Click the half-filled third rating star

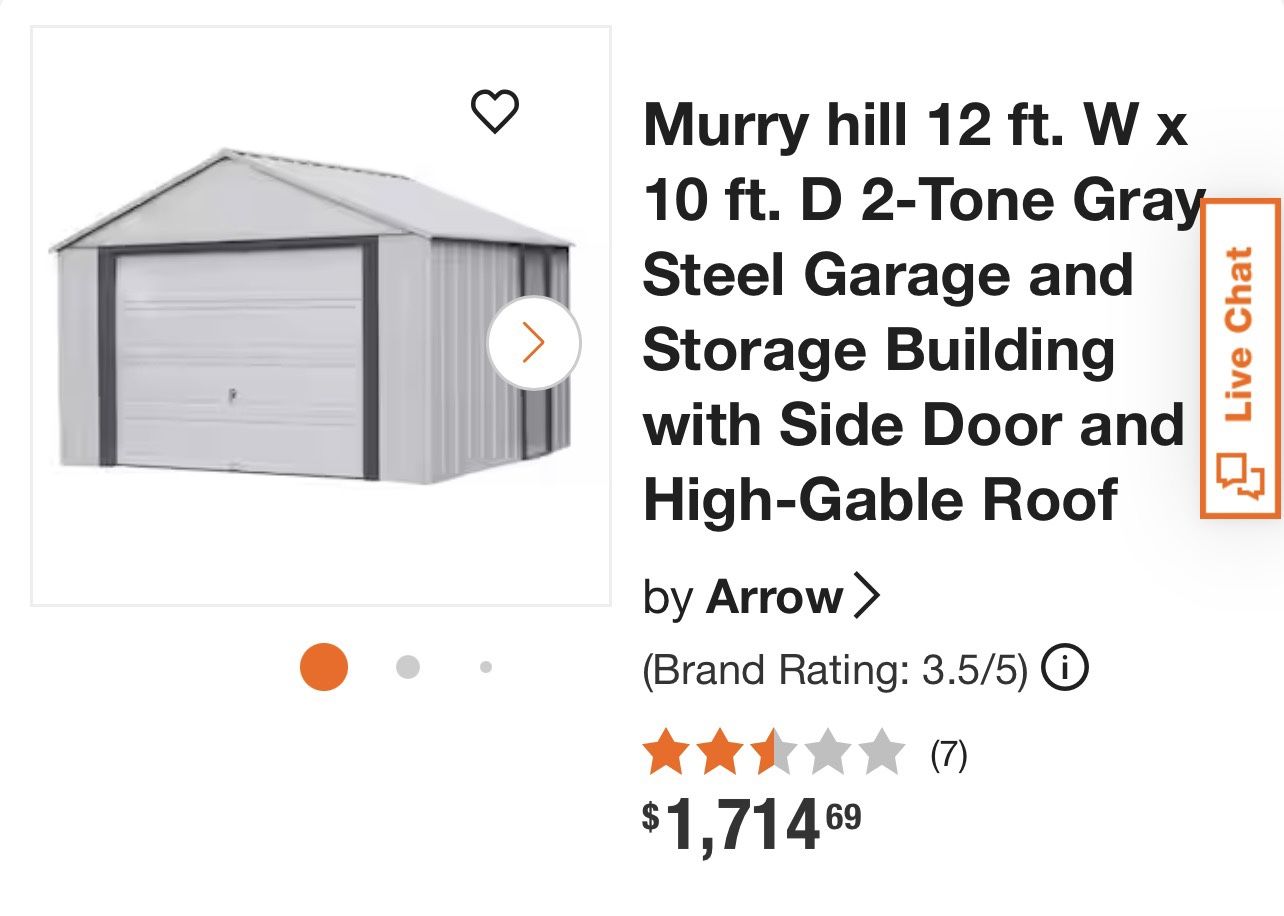click(x=771, y=753)
